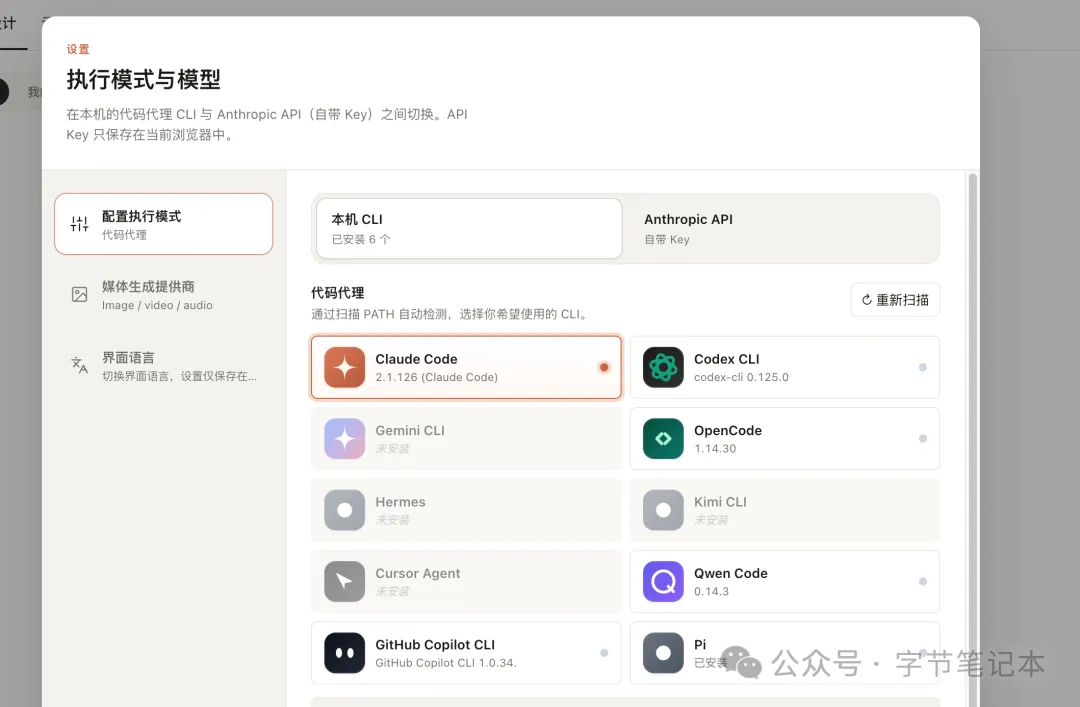
Task: Click the Gemini CLI agent name
Action: click(410, 431)
